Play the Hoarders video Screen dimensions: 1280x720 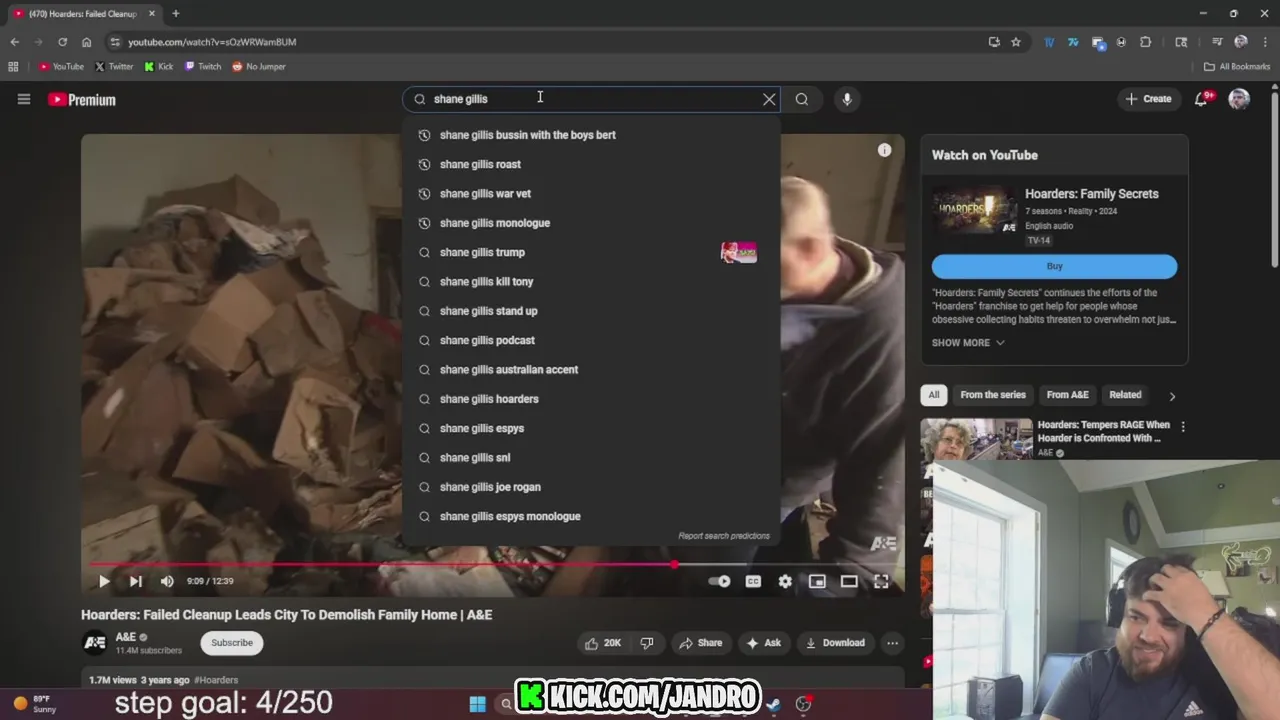point(104,581)
